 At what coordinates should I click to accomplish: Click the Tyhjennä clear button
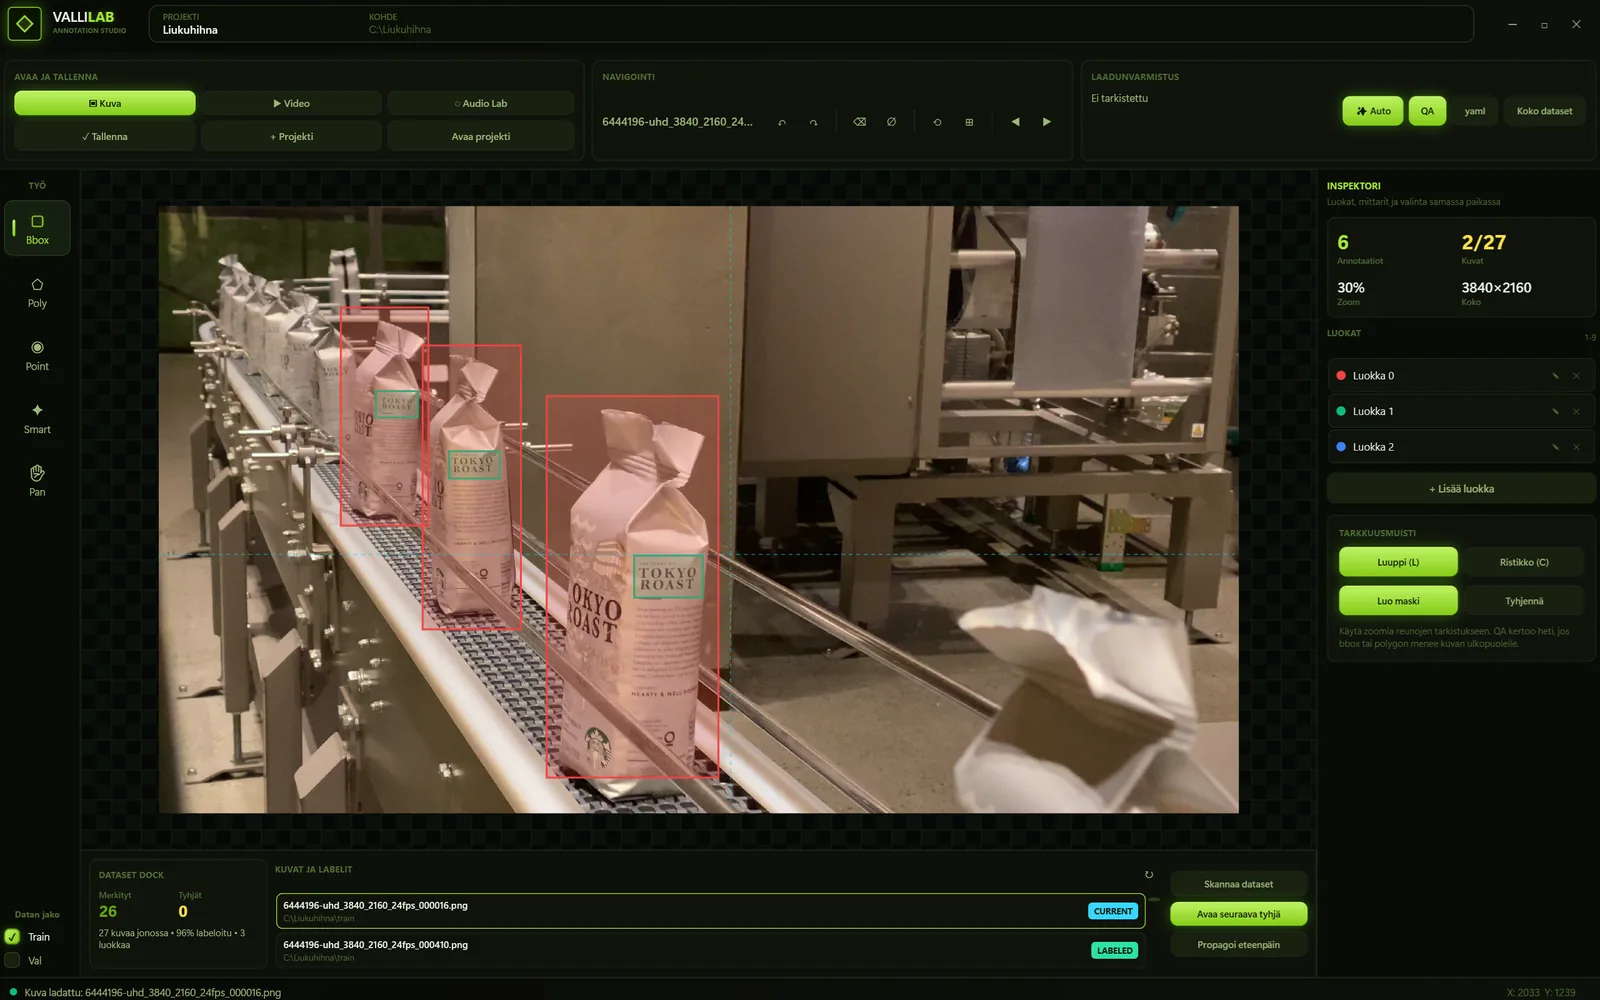(x=1524, y=601)
